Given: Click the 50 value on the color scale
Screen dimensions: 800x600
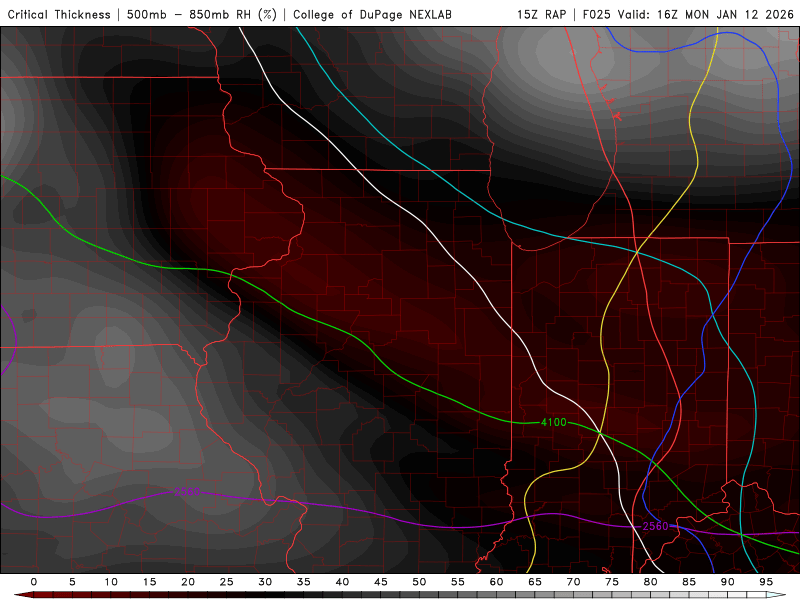Looking at the screenshot, I should pyautogui.click(x=419, y=582).
